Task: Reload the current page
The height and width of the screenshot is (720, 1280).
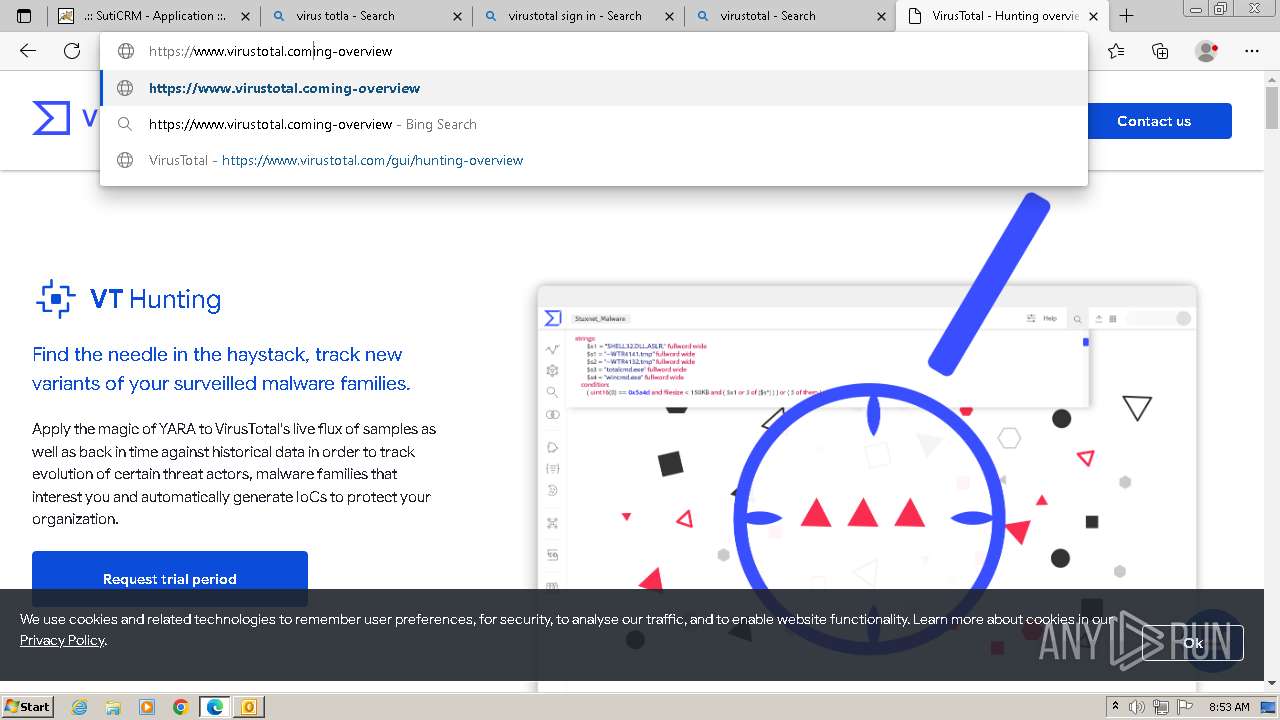Action: pos(72,51)
